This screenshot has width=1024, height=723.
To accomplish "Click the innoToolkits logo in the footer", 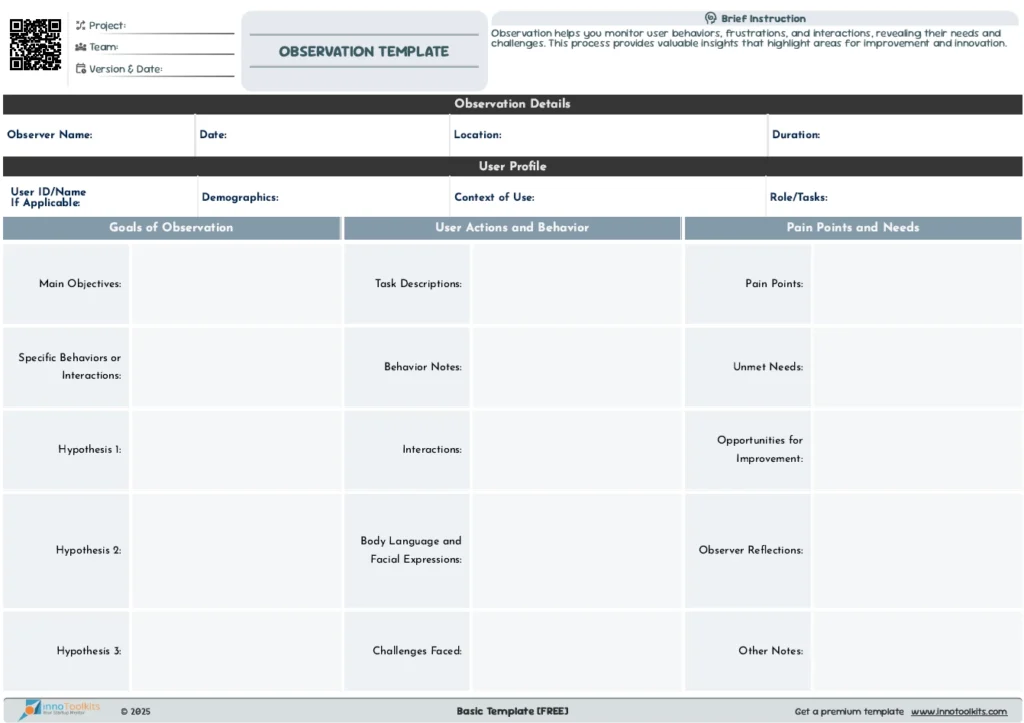I will (60, 709).
